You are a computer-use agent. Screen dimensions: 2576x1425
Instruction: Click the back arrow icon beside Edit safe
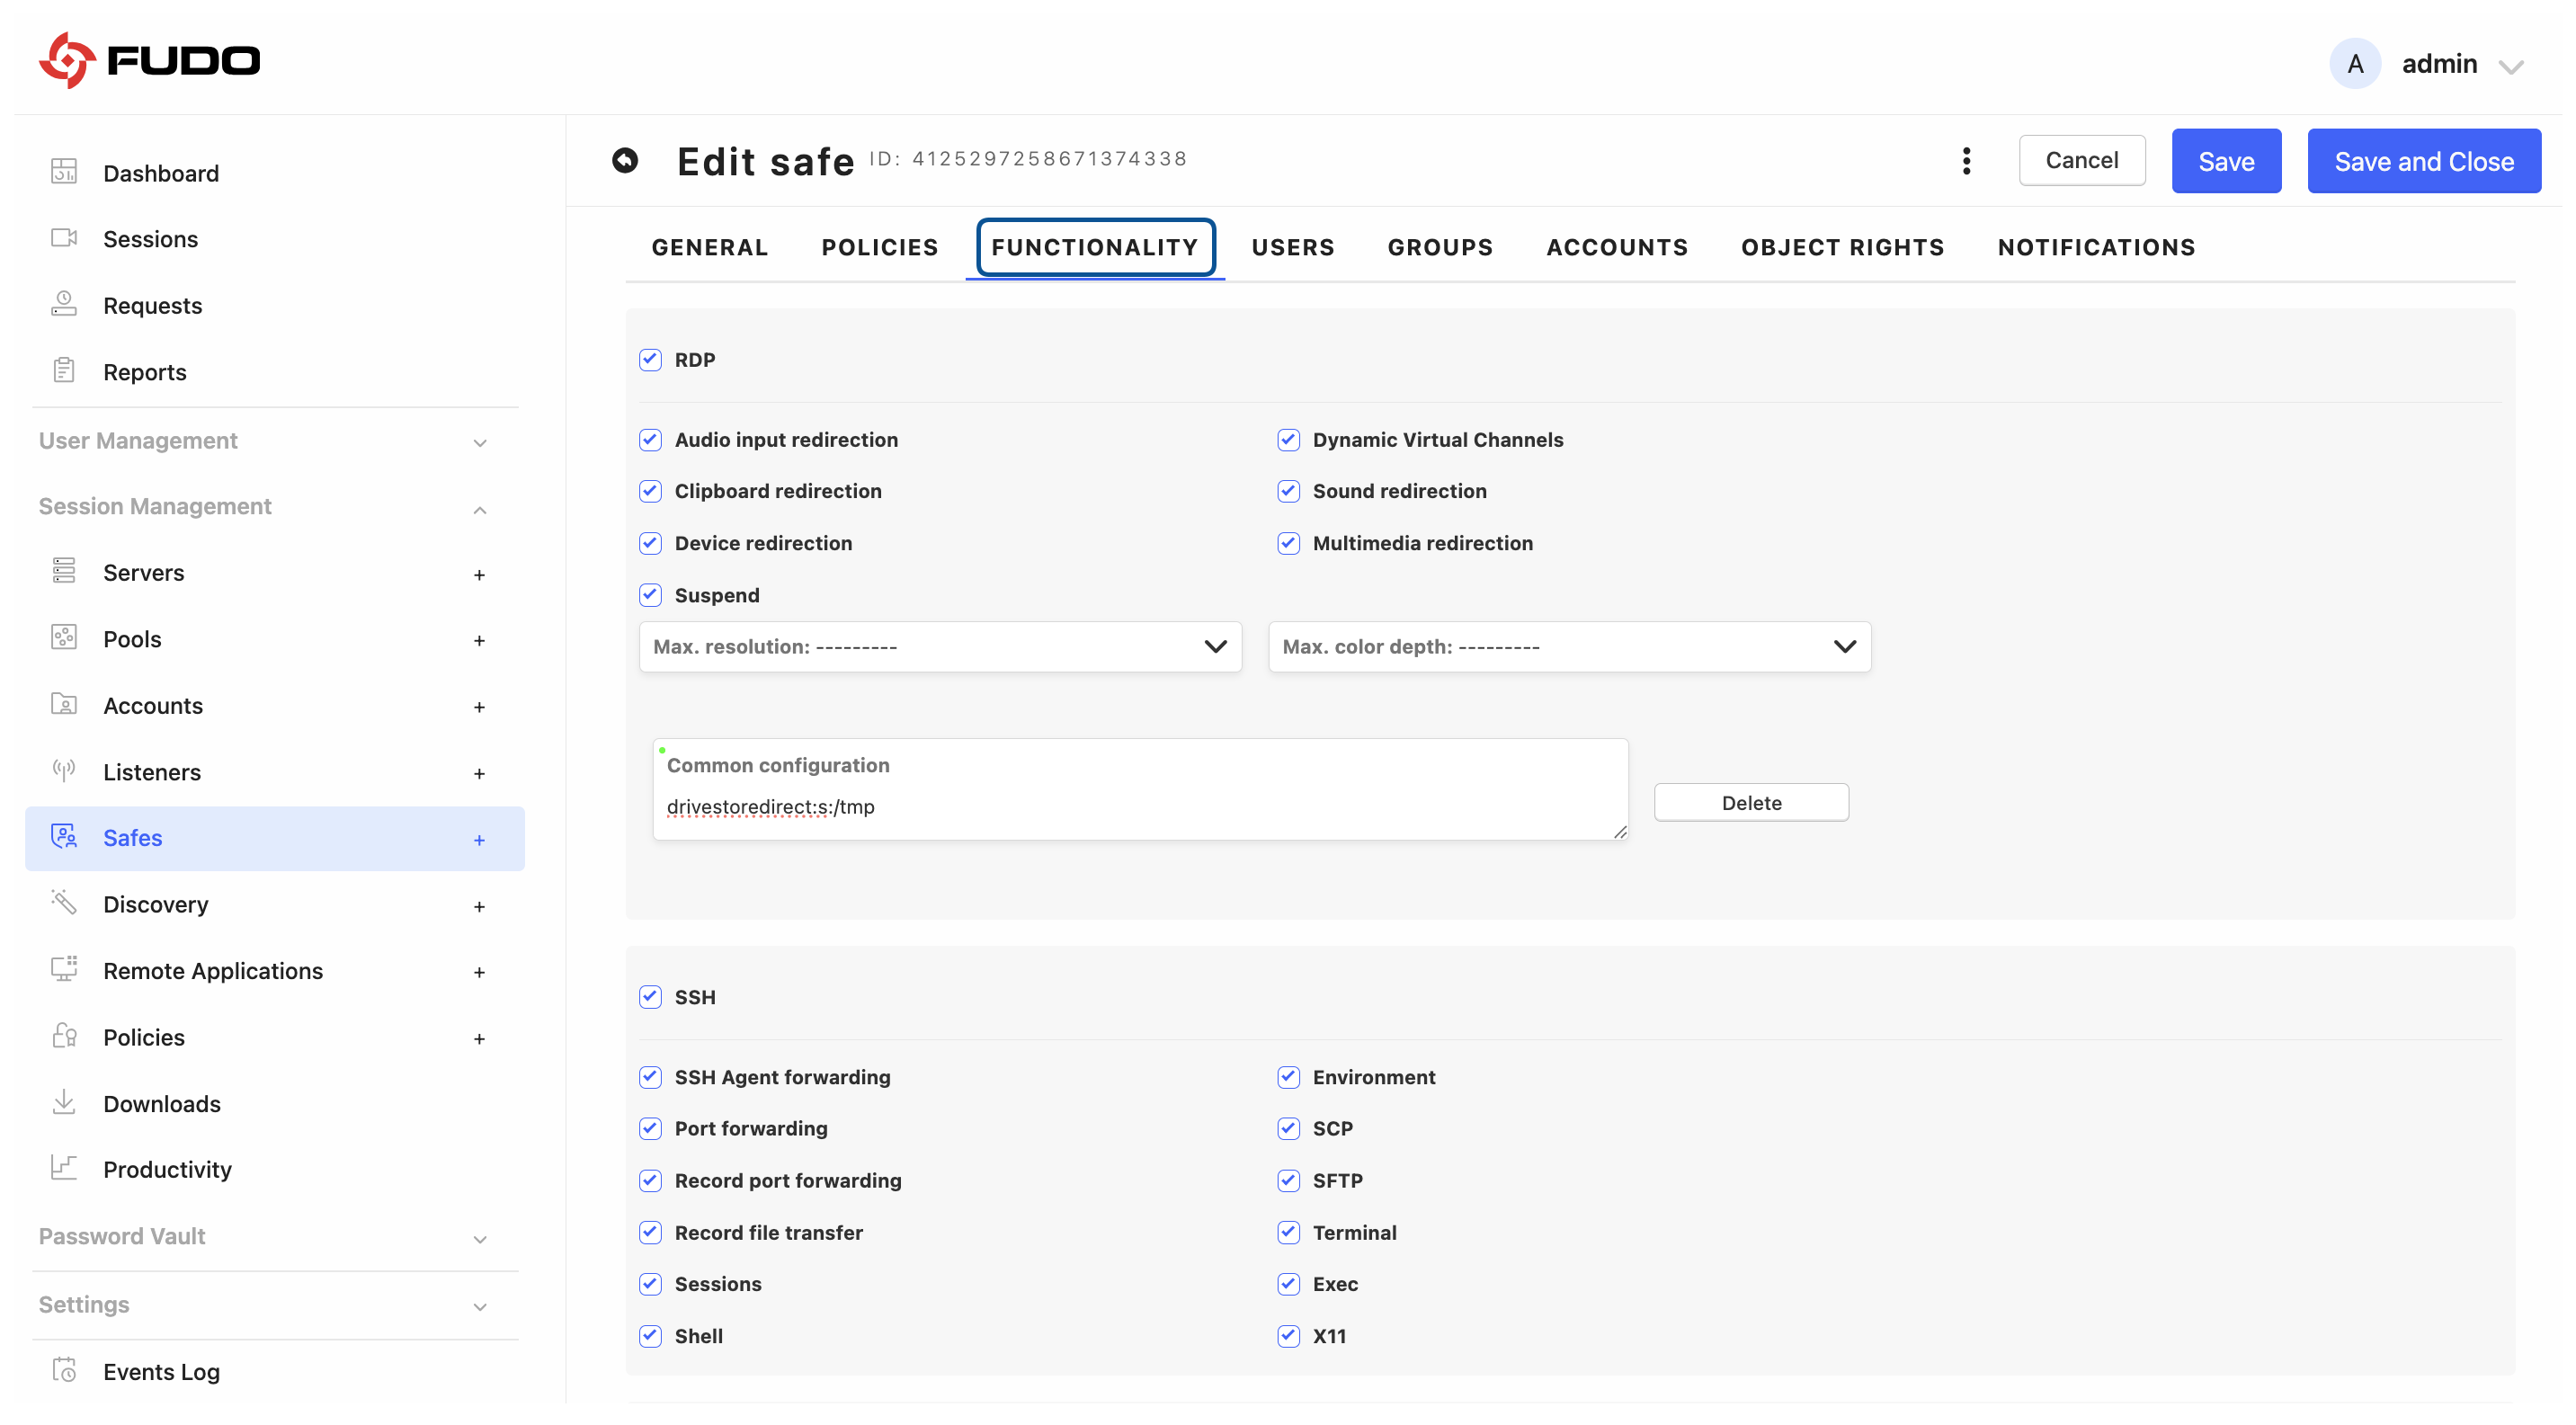point(625,160)
